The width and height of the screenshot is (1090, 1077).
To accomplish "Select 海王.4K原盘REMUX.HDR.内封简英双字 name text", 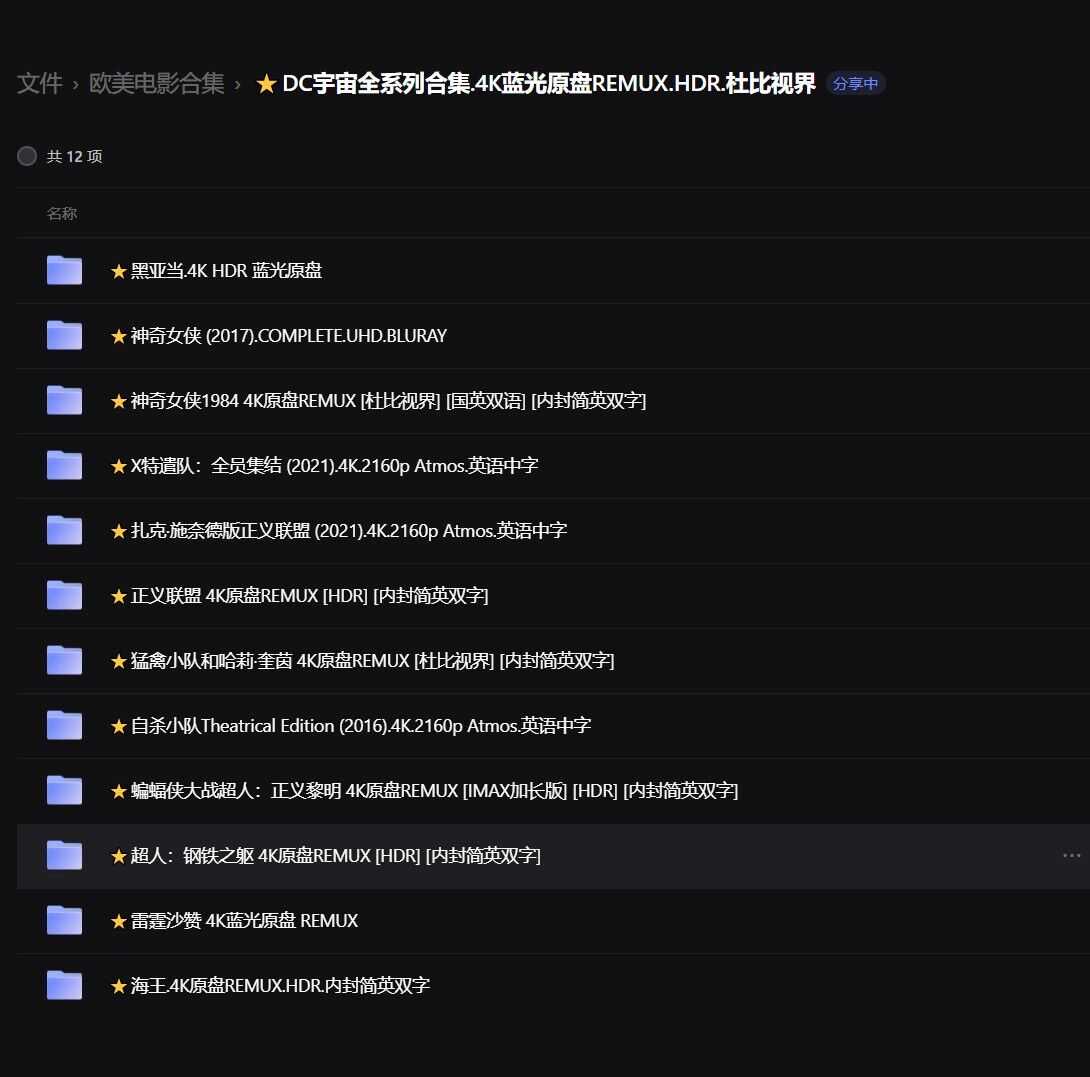I will [x=280, y=986].
